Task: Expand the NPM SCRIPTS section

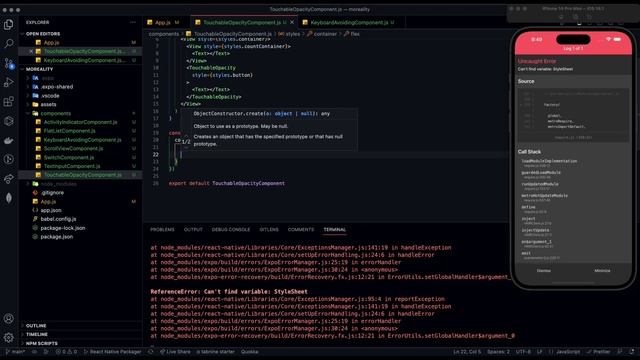Action: [42, 343]
